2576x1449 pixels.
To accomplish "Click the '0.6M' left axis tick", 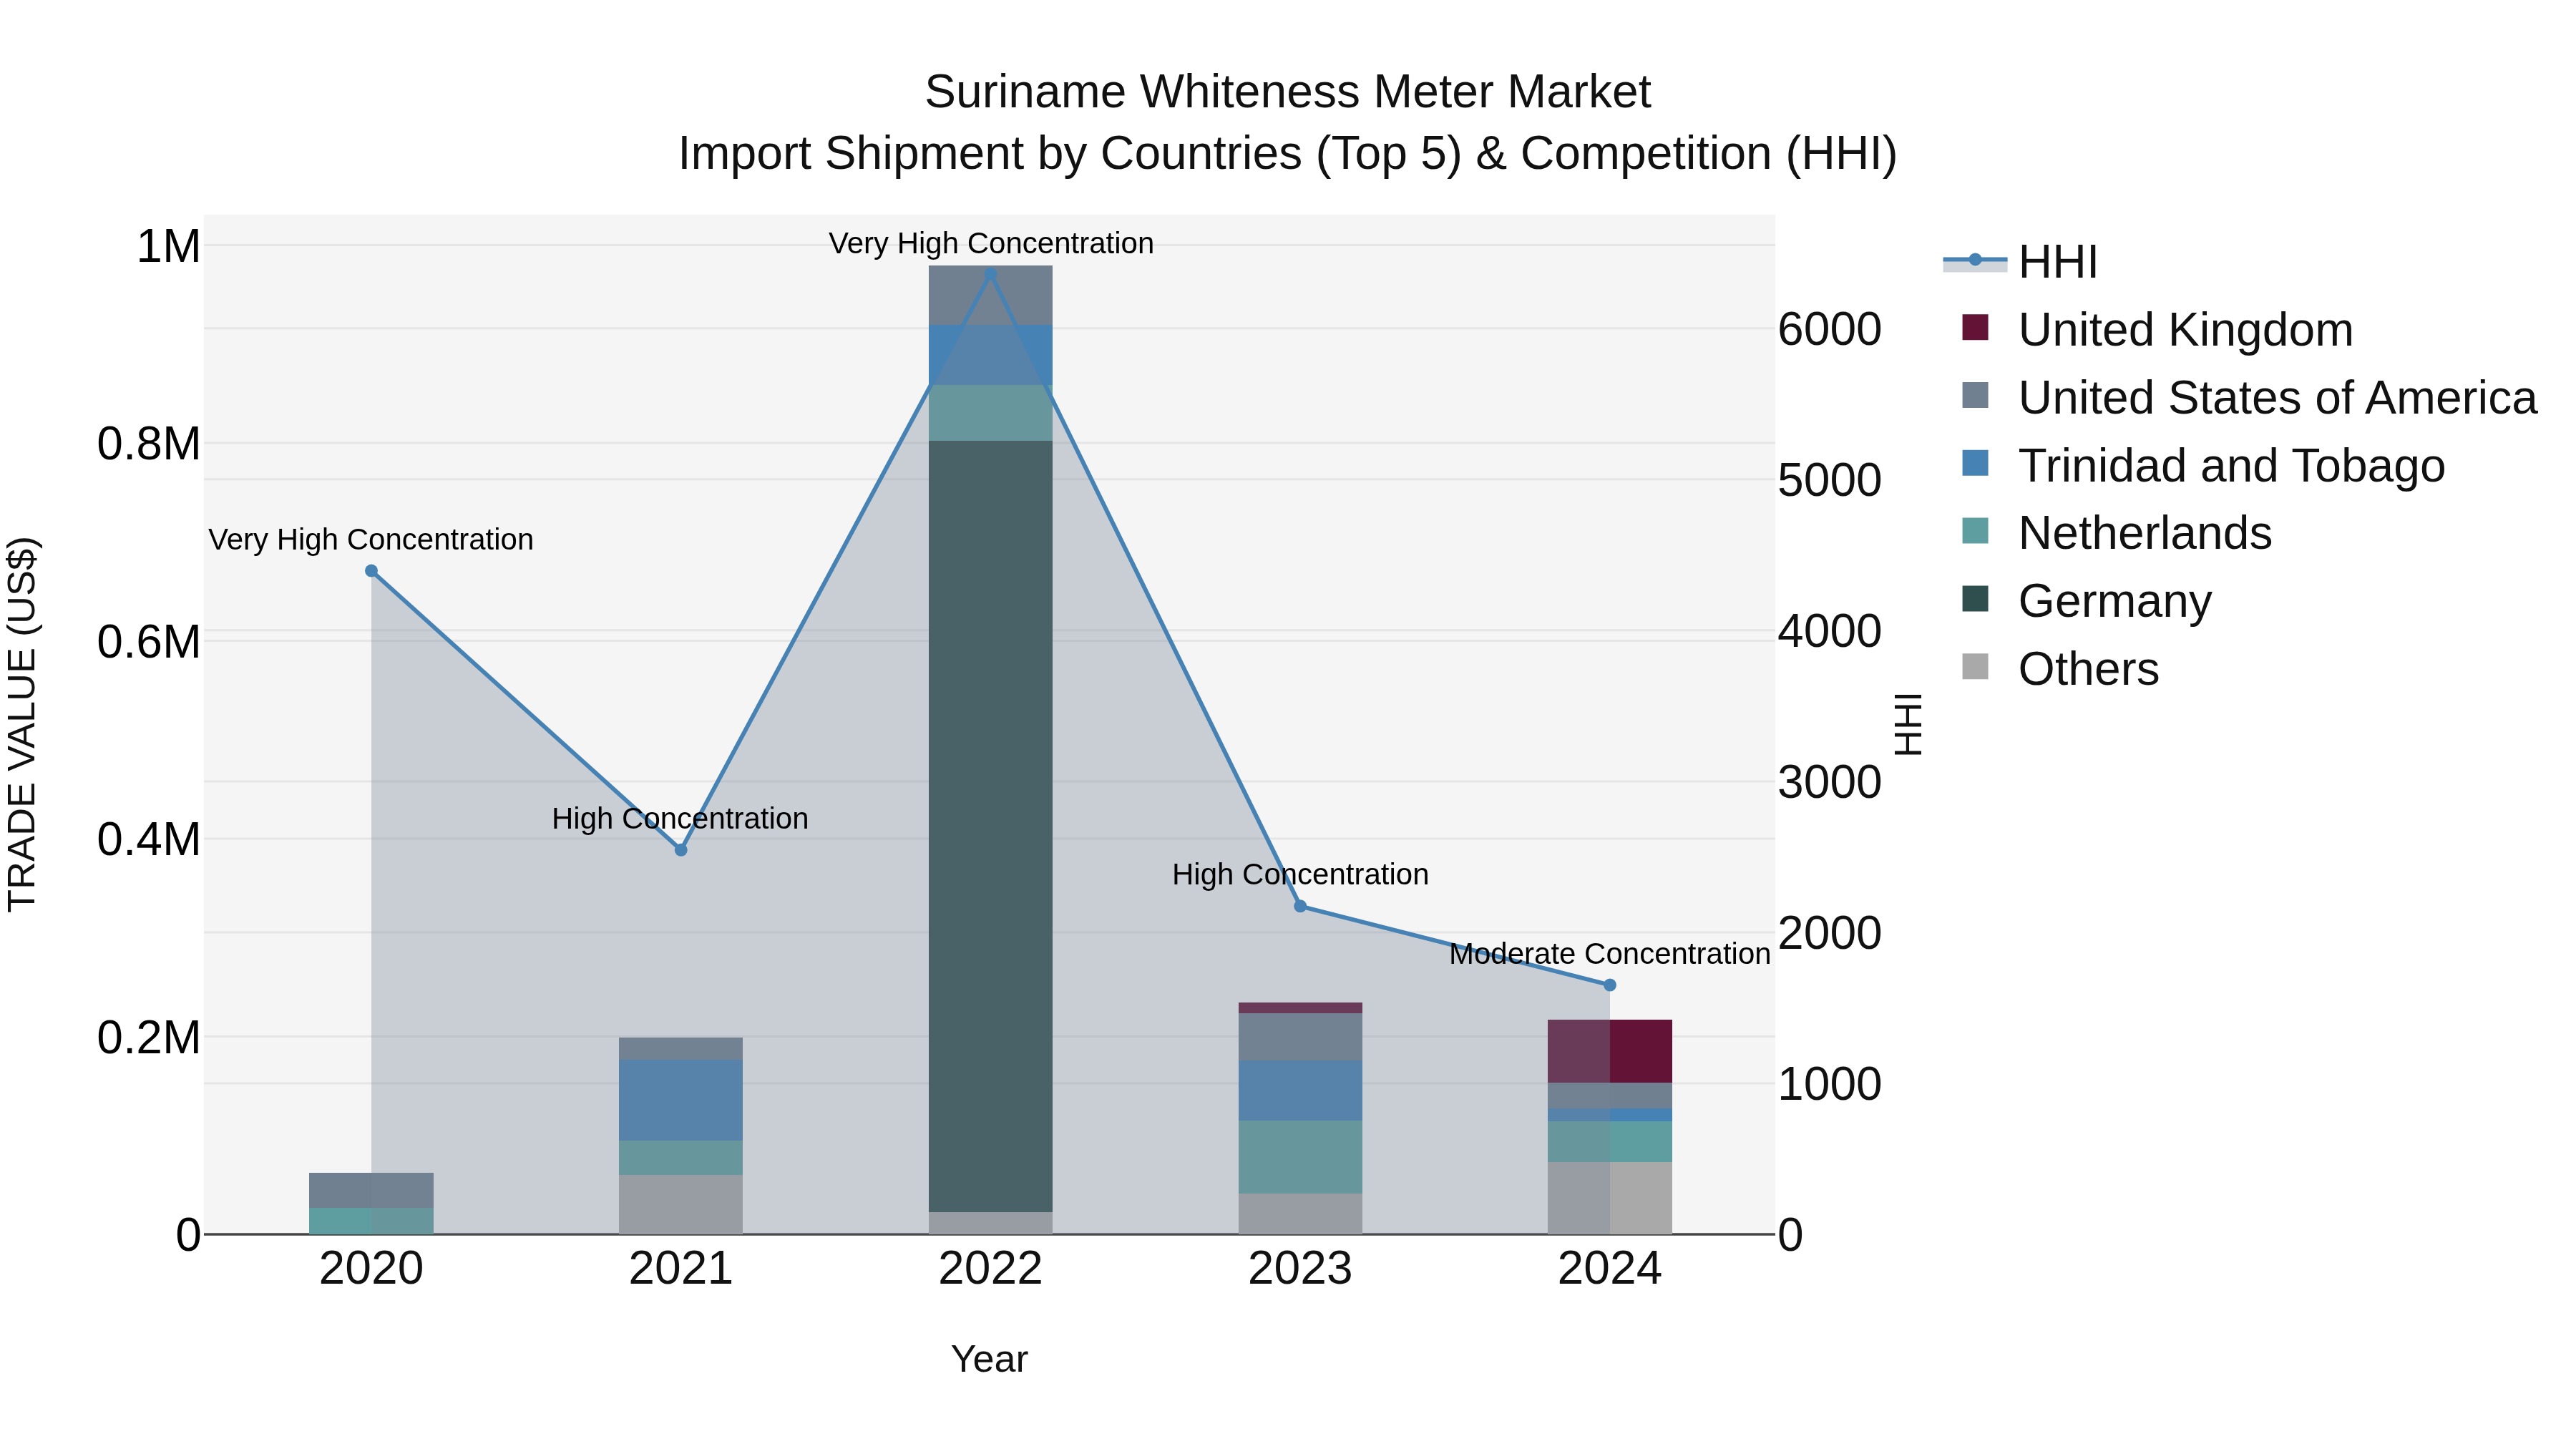I will [149, 642].
